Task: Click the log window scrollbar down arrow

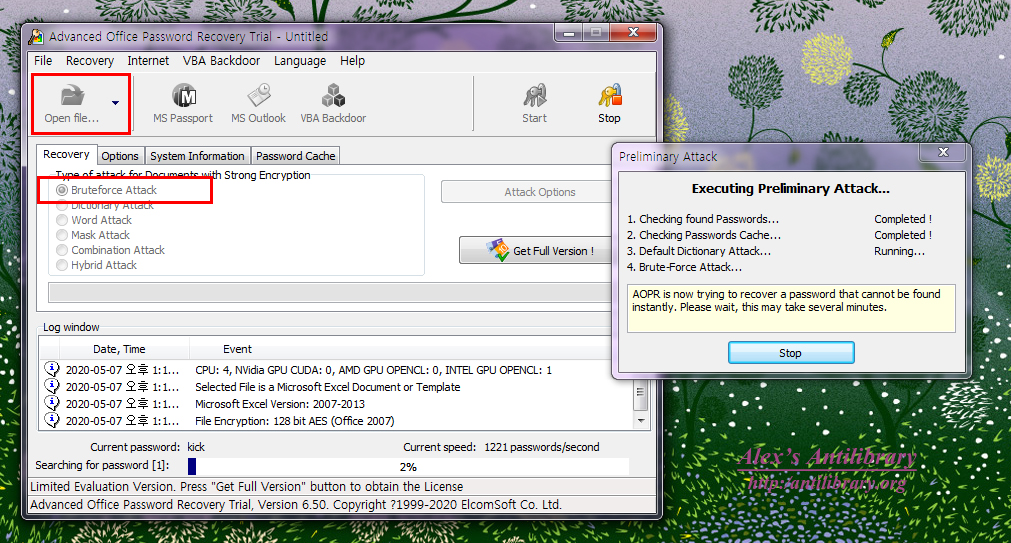Action: (641, 420)
